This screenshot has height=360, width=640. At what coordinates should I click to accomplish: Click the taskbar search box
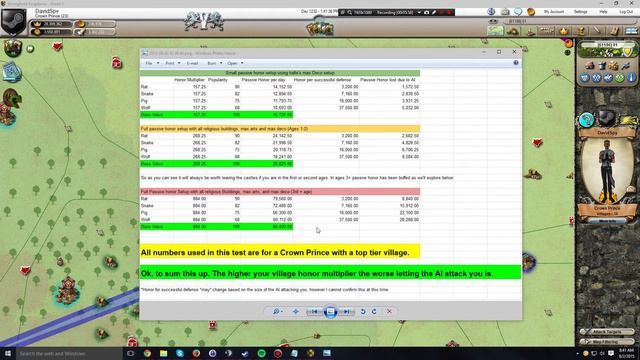click(x=69, y=353)
